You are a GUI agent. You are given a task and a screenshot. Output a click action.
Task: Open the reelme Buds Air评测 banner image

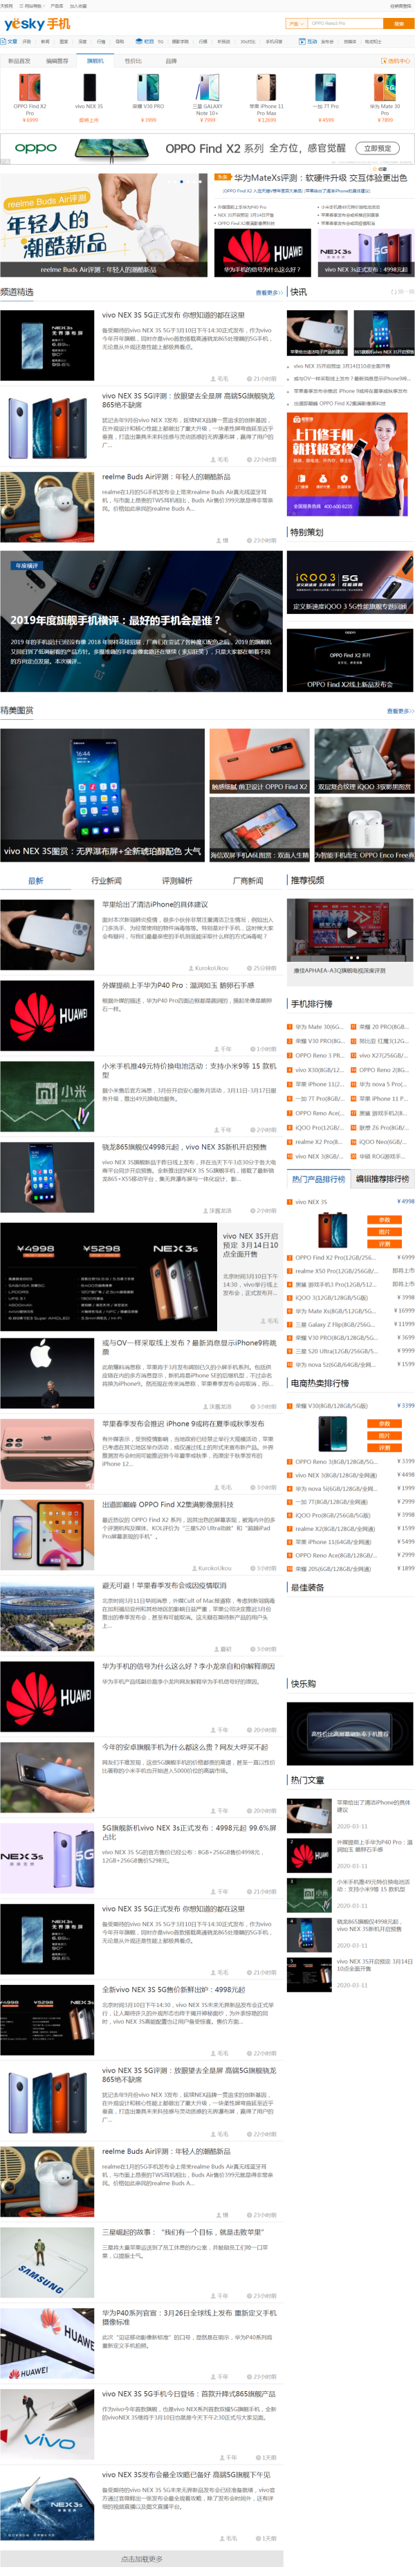105,224
